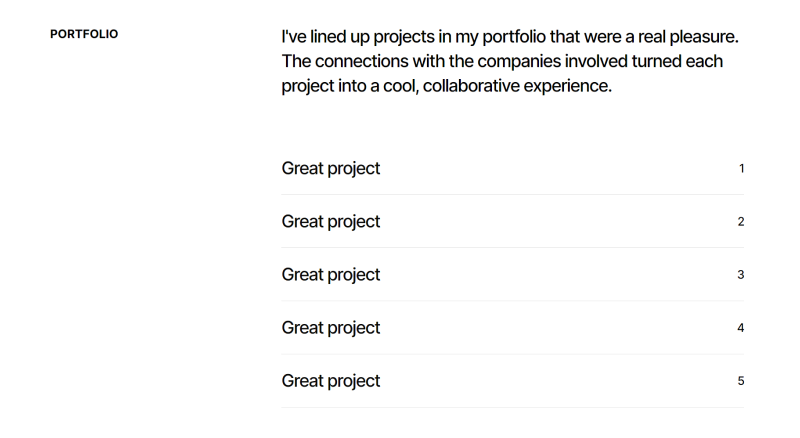Viewport: 800px width, 438px height.
Task: Click the number 2 at row end
Action: coord(741,221)
